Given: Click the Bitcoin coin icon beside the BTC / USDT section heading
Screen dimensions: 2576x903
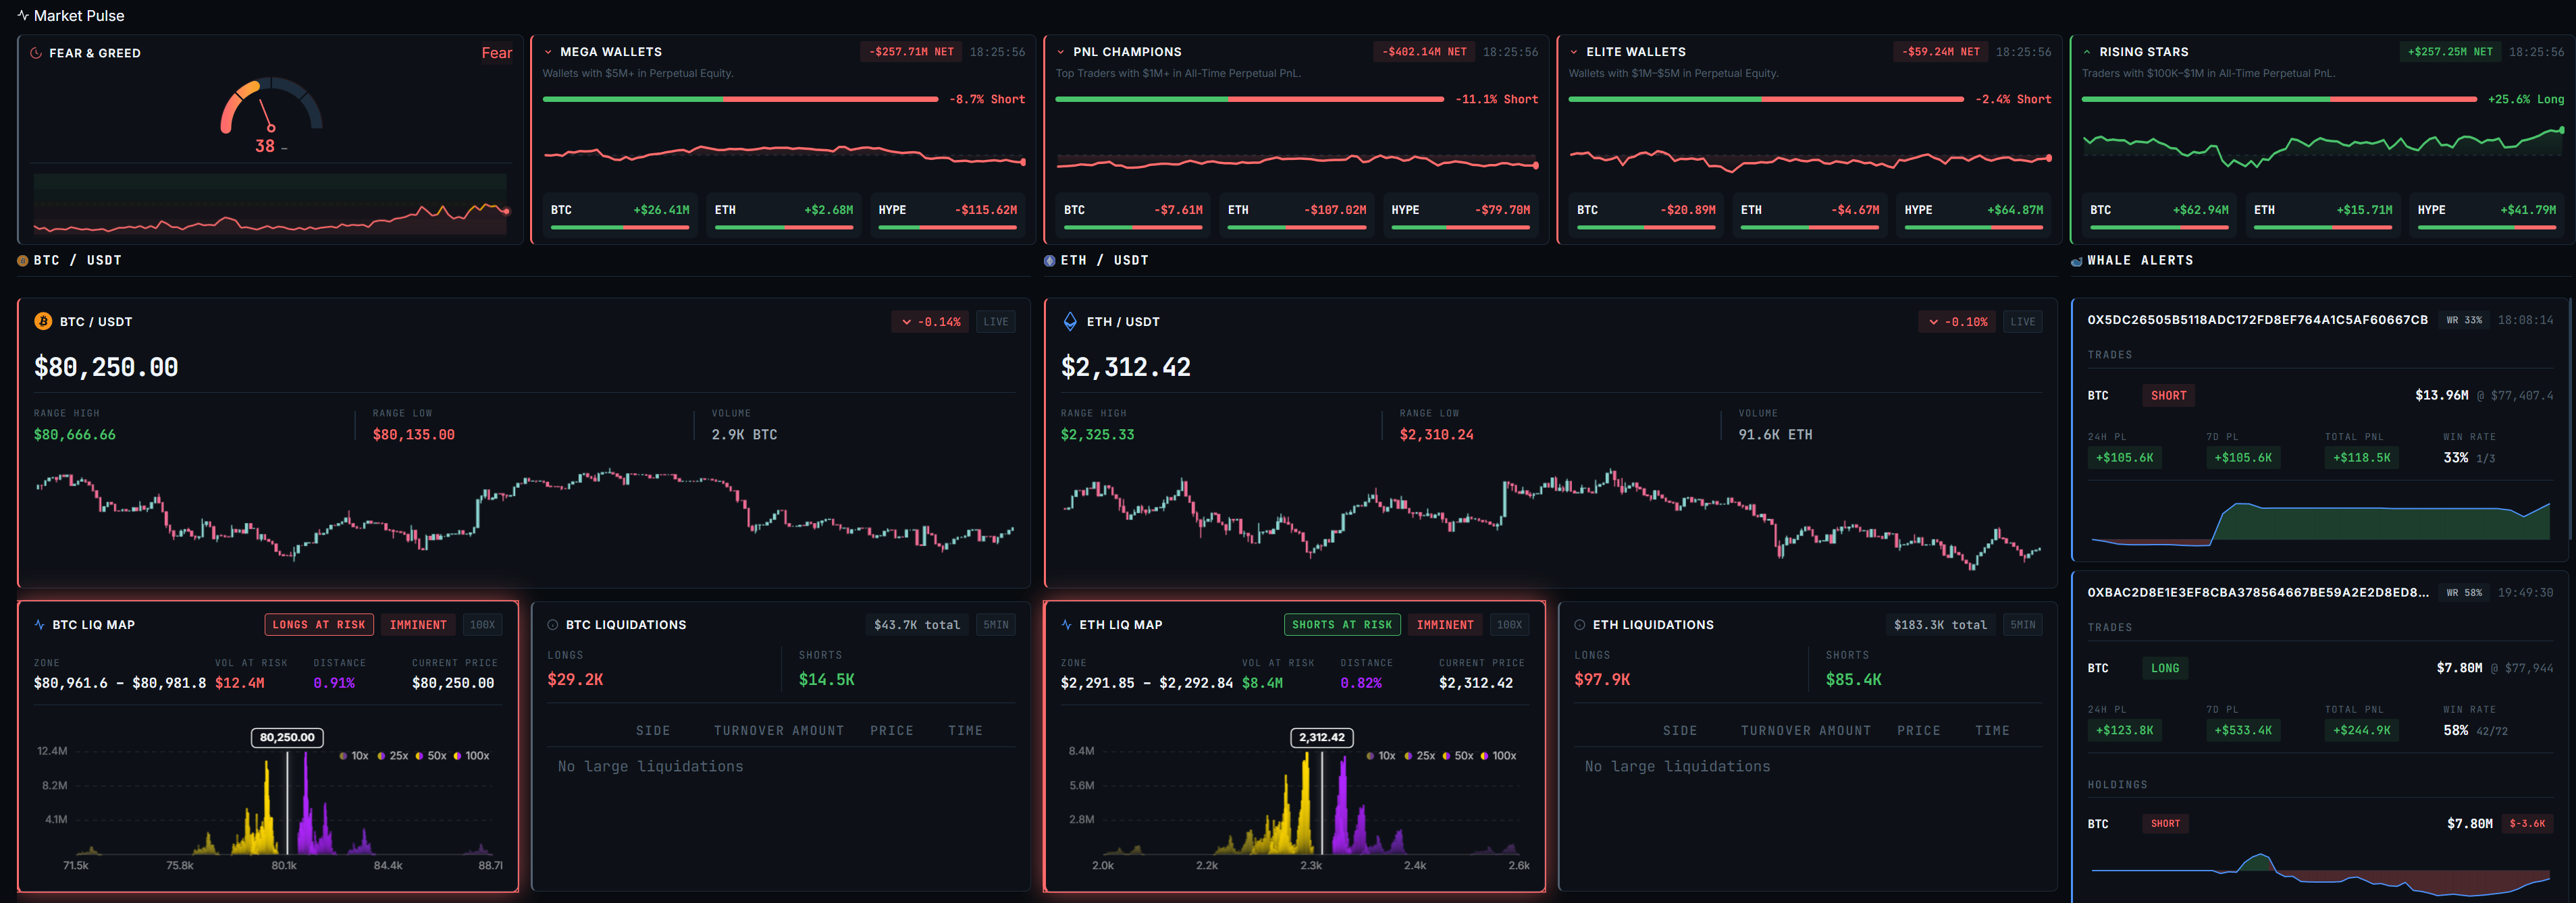Looking at the screenshot, I should click(x=23, y=260).
